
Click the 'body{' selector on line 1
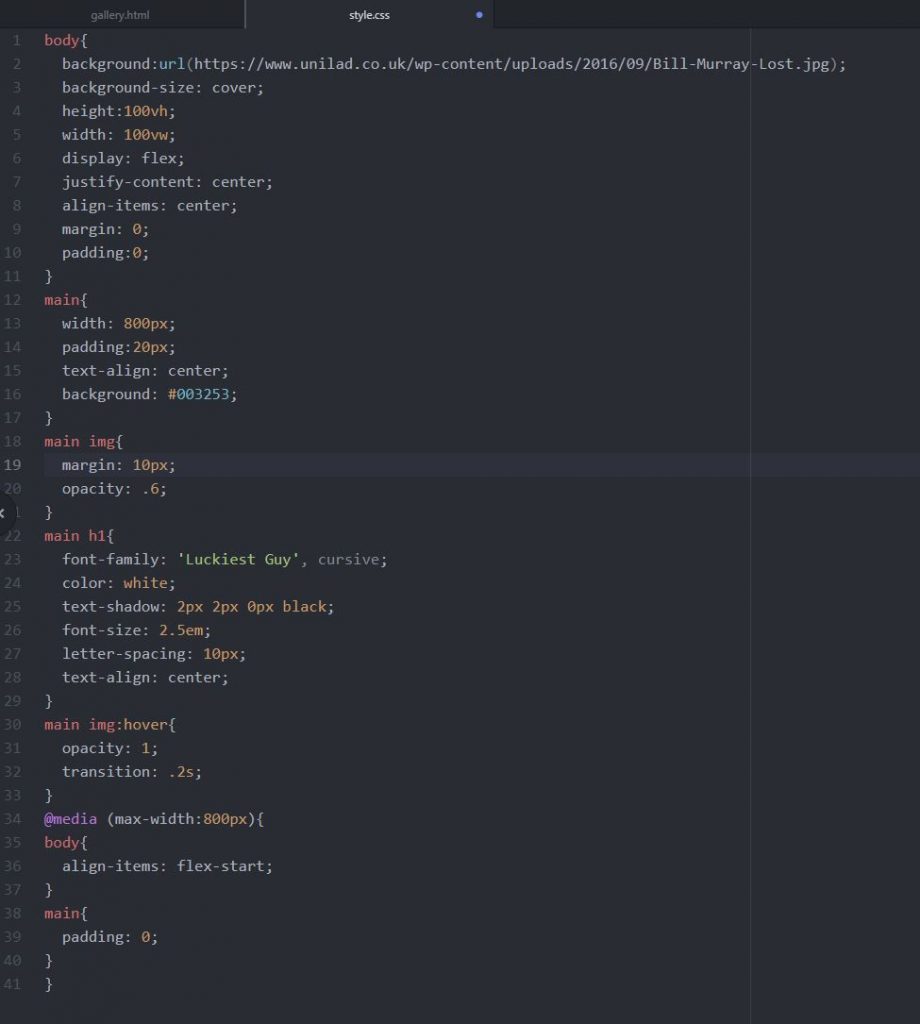(x=66, y=40)
